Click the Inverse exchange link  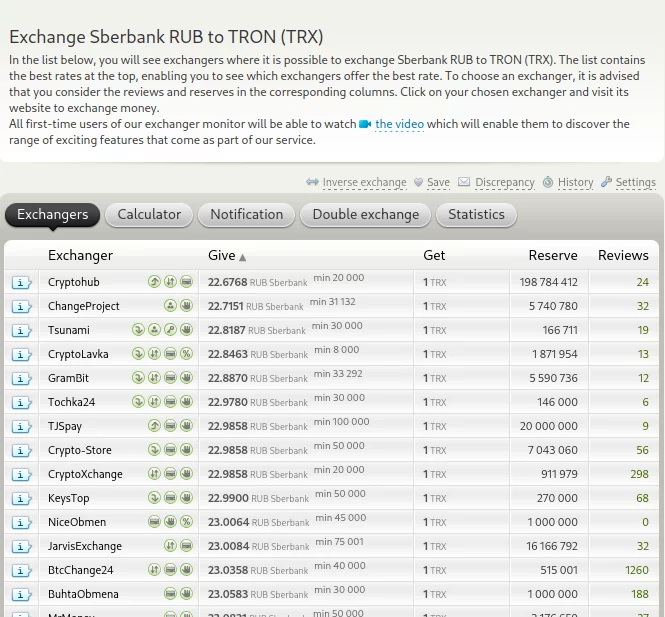[363, 183]
